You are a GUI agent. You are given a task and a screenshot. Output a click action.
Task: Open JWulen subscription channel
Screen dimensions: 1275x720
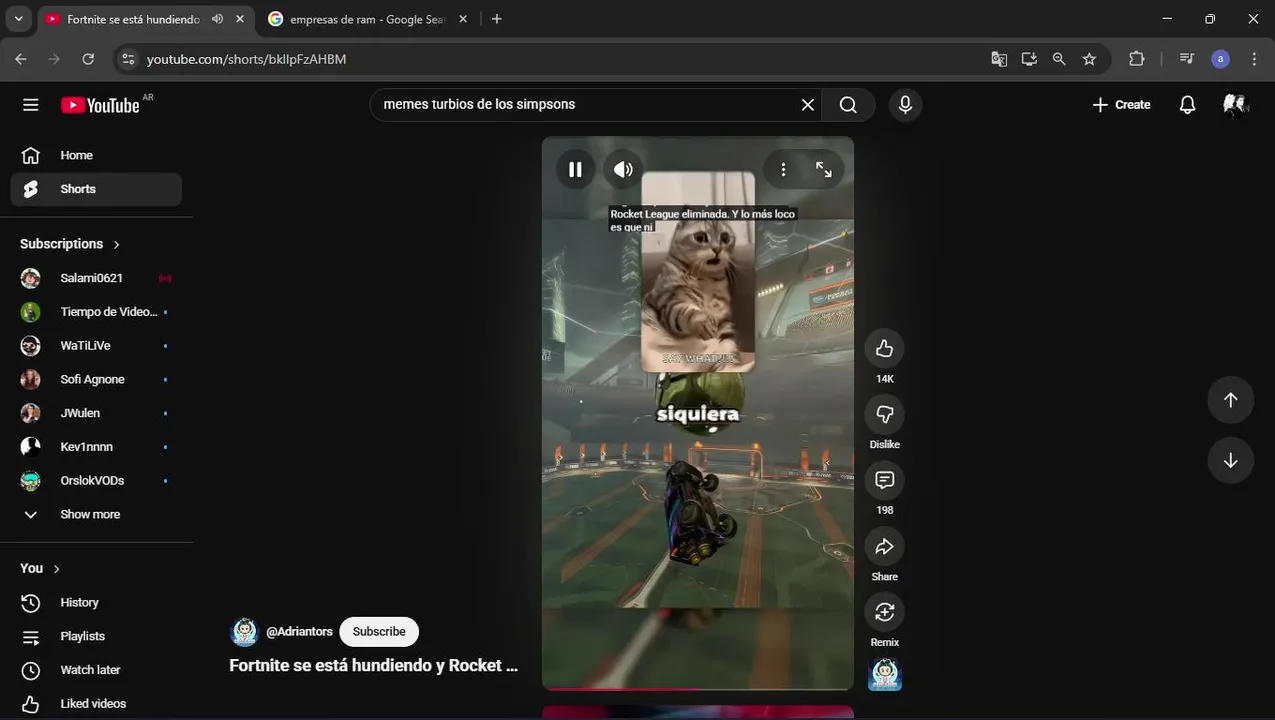pos(96,413)
